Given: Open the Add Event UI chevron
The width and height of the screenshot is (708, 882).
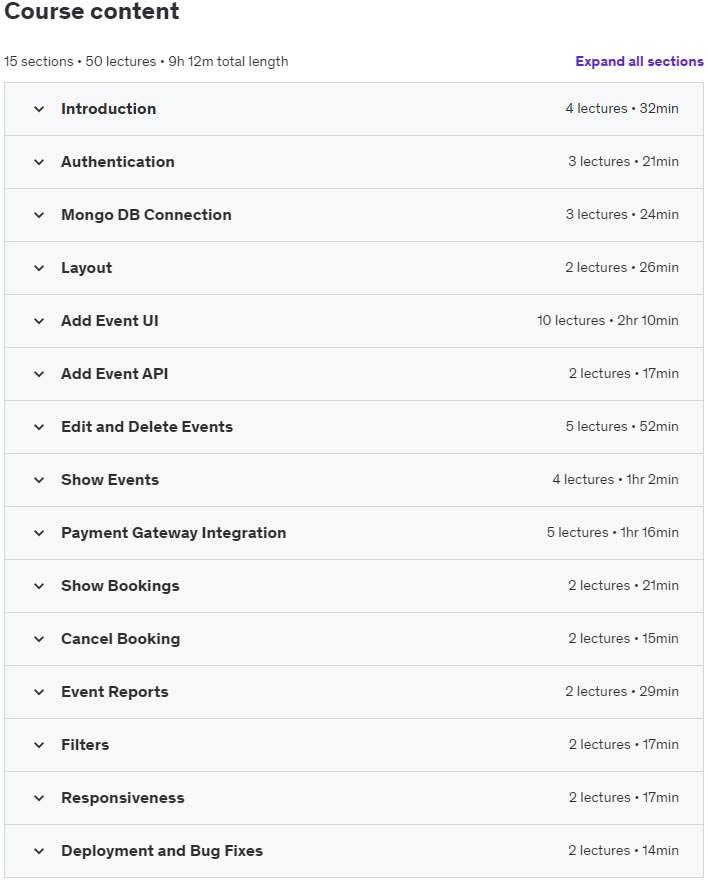Looking at the screenshot, I should [39, 321].
